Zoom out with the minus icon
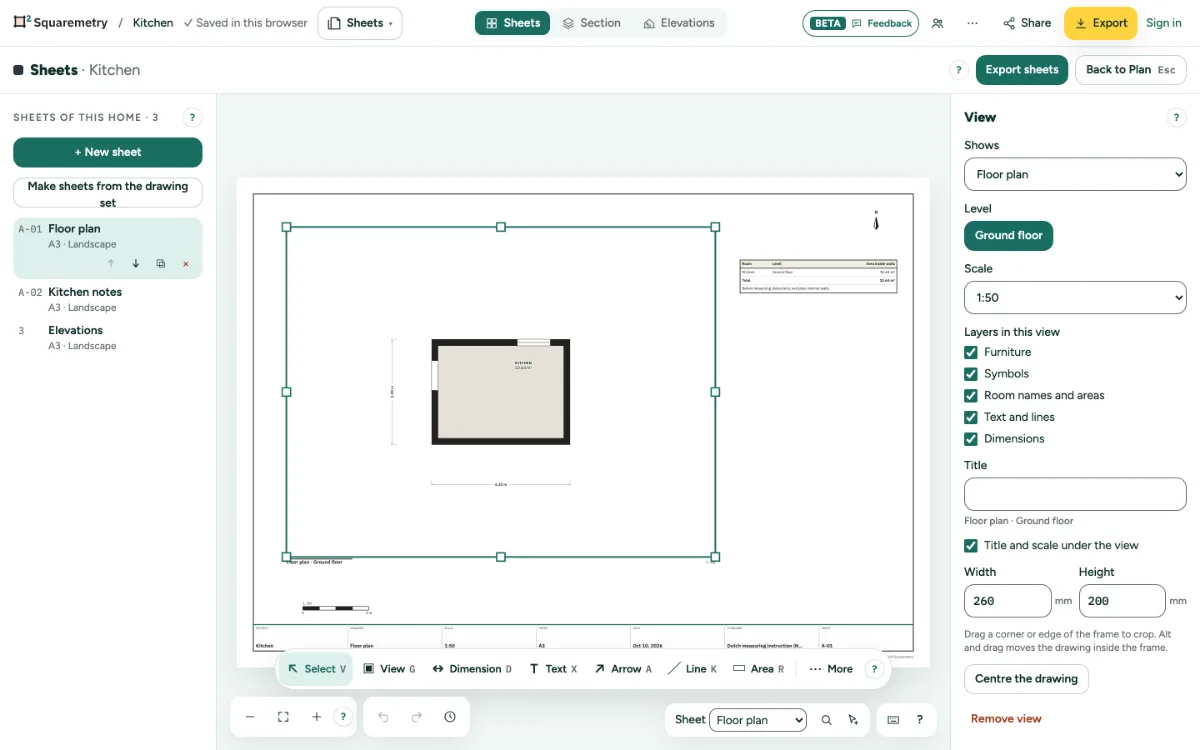1200x750 pixels. tap(250, 717)
